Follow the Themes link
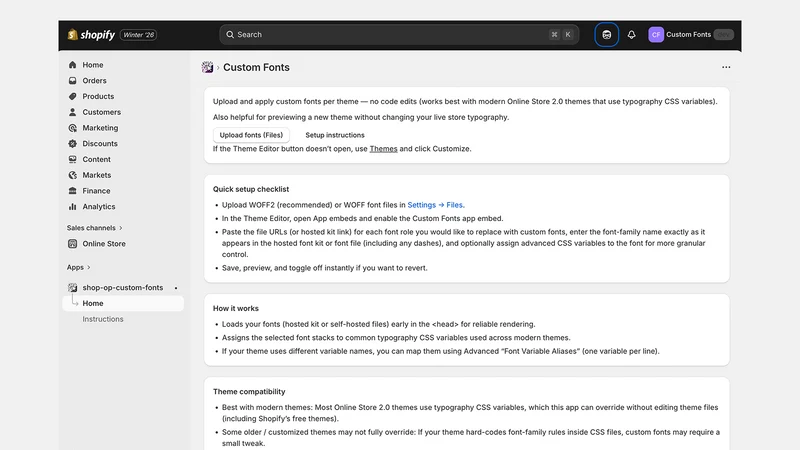This screenshot has height=450, width=800. click(x=383, y=149)
